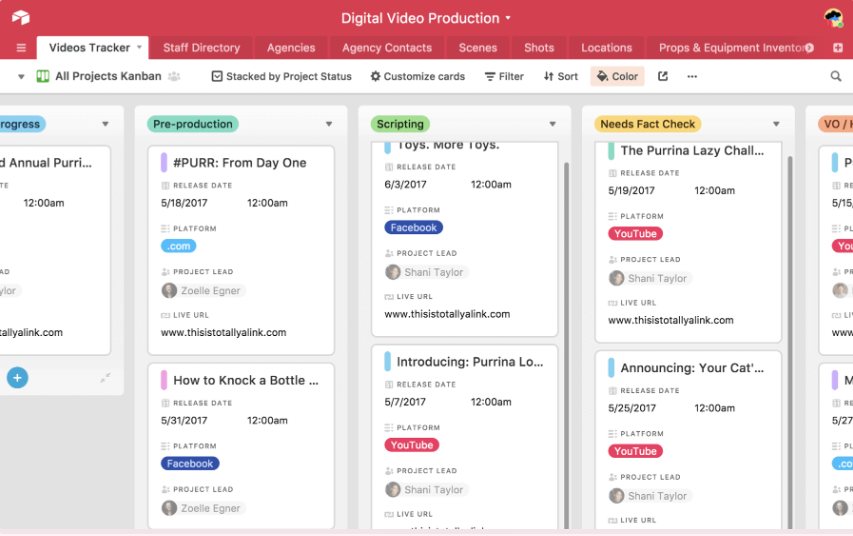The height and width of the screenshot is (536, 853).
Task: Click the Needs Fact Check status label
Action: click(647, 124)
